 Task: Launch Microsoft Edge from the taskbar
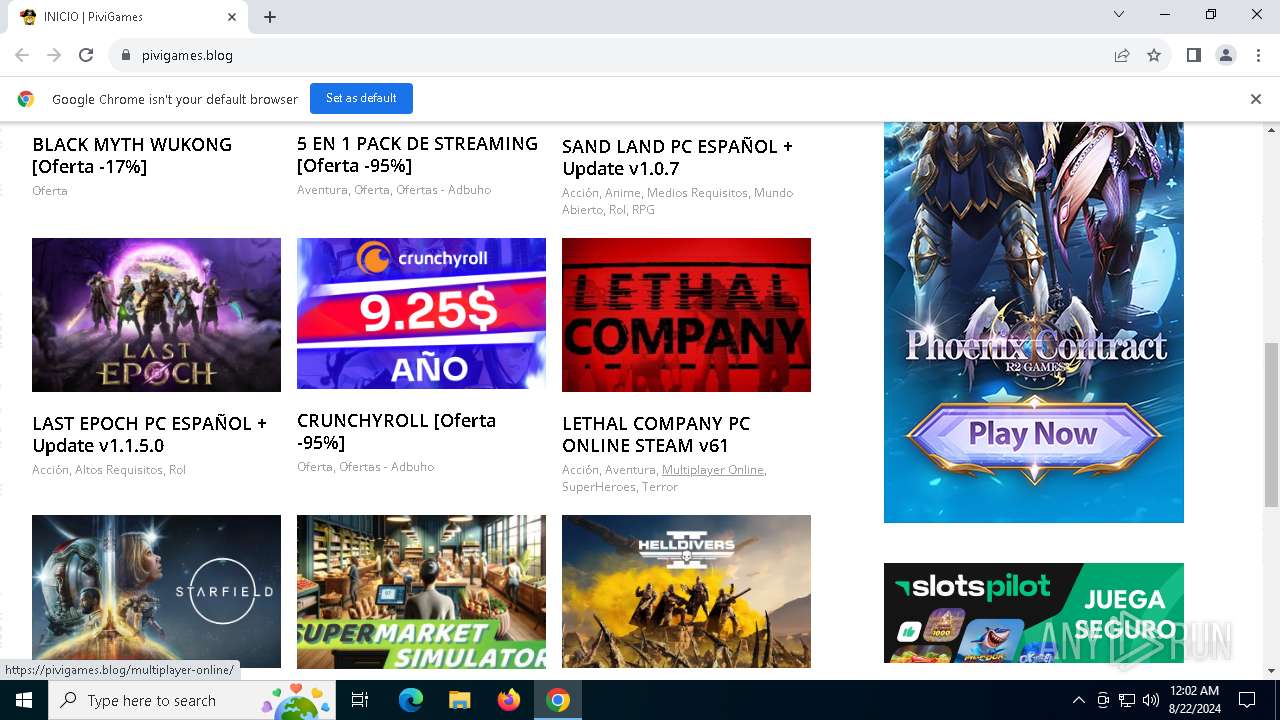[x=411, y=700]
